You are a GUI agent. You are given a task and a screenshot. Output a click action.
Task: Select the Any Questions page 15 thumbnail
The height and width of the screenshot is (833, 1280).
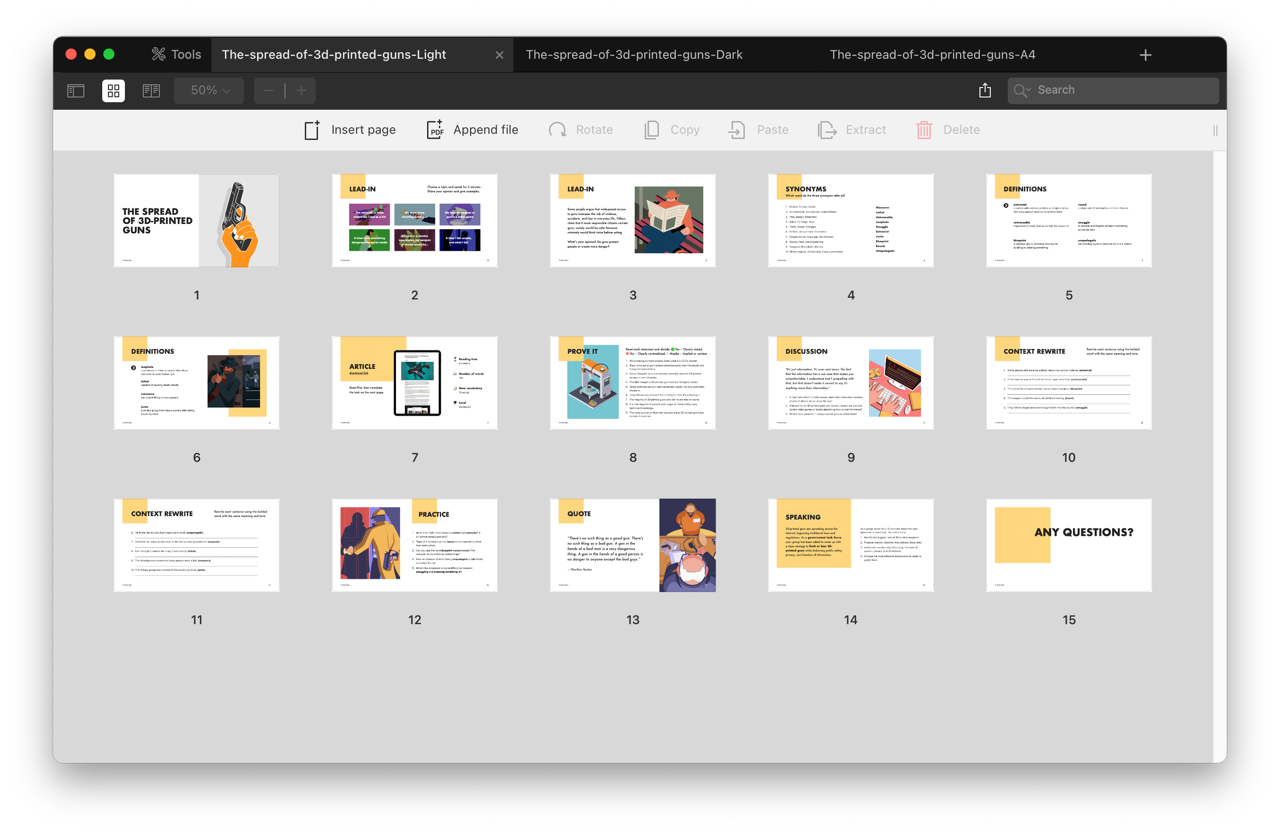coord(1068,545)
